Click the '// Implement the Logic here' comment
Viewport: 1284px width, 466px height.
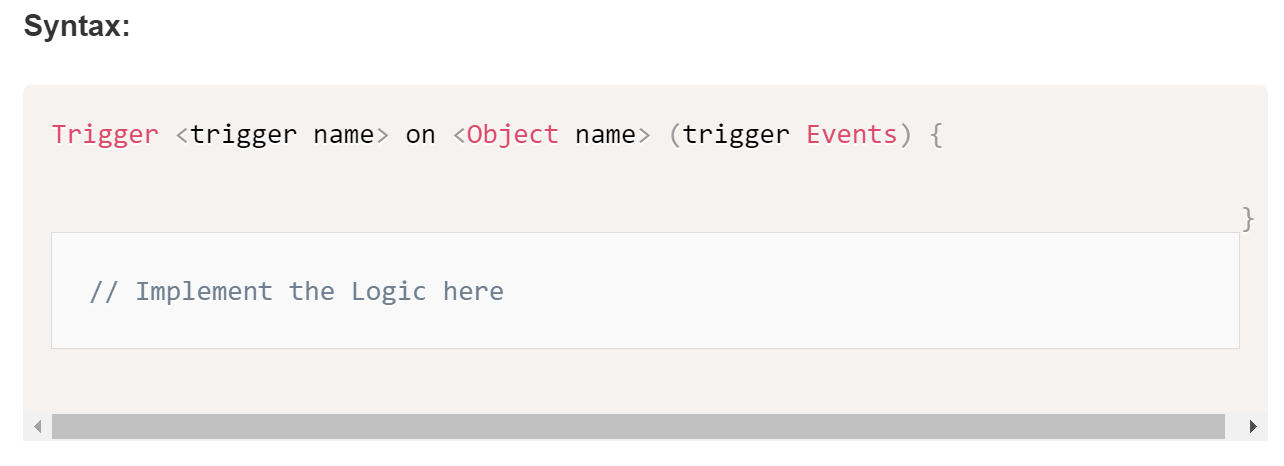click(x=296, y=291)
